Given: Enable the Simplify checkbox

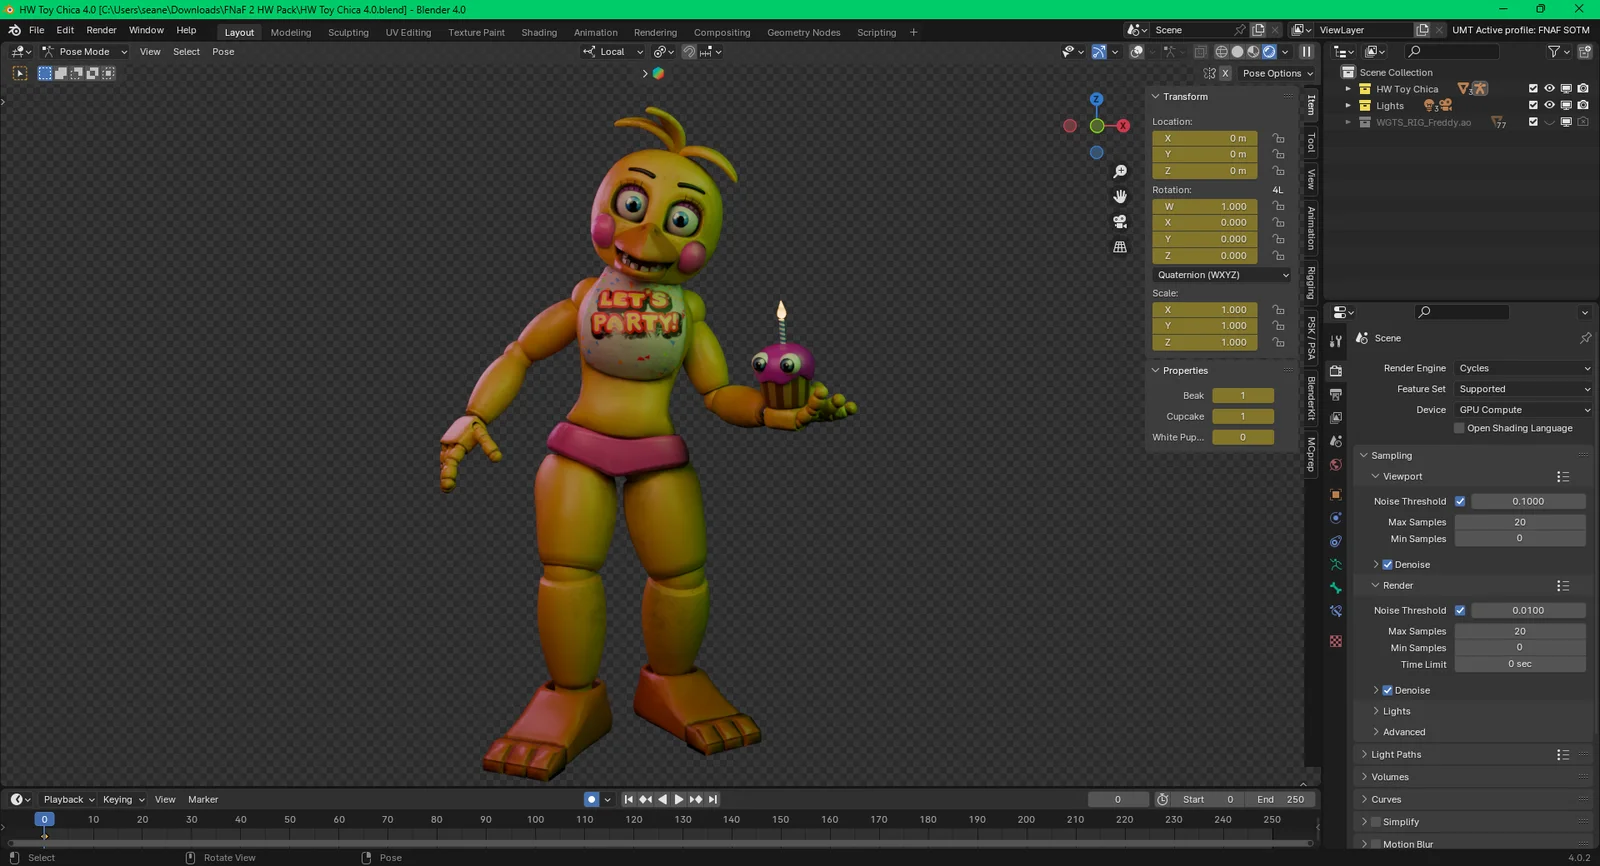Looking at the screenshot, I should [1375, 822].
